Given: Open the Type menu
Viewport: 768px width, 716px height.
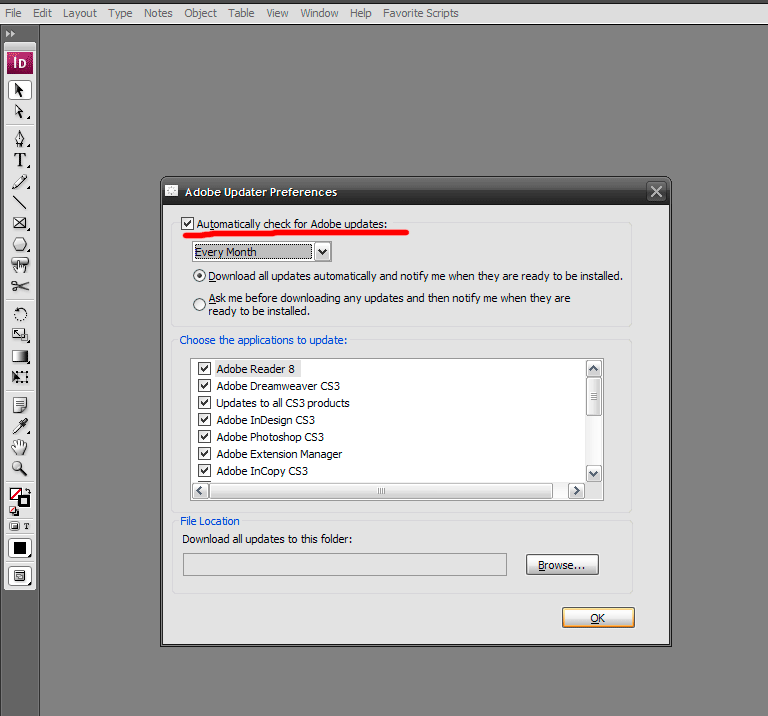Looking at the screenshot, I should pyautogui.click(x=120, y=13).
